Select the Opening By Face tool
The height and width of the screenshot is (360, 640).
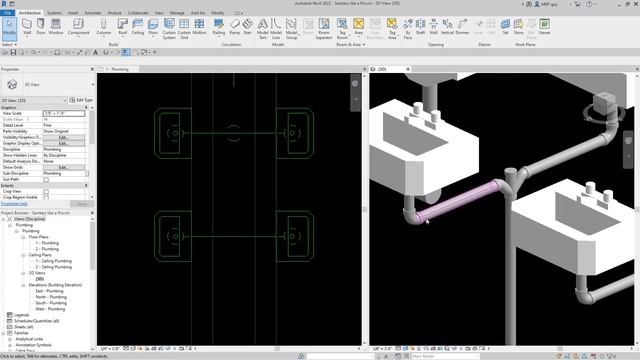(408, 29)
